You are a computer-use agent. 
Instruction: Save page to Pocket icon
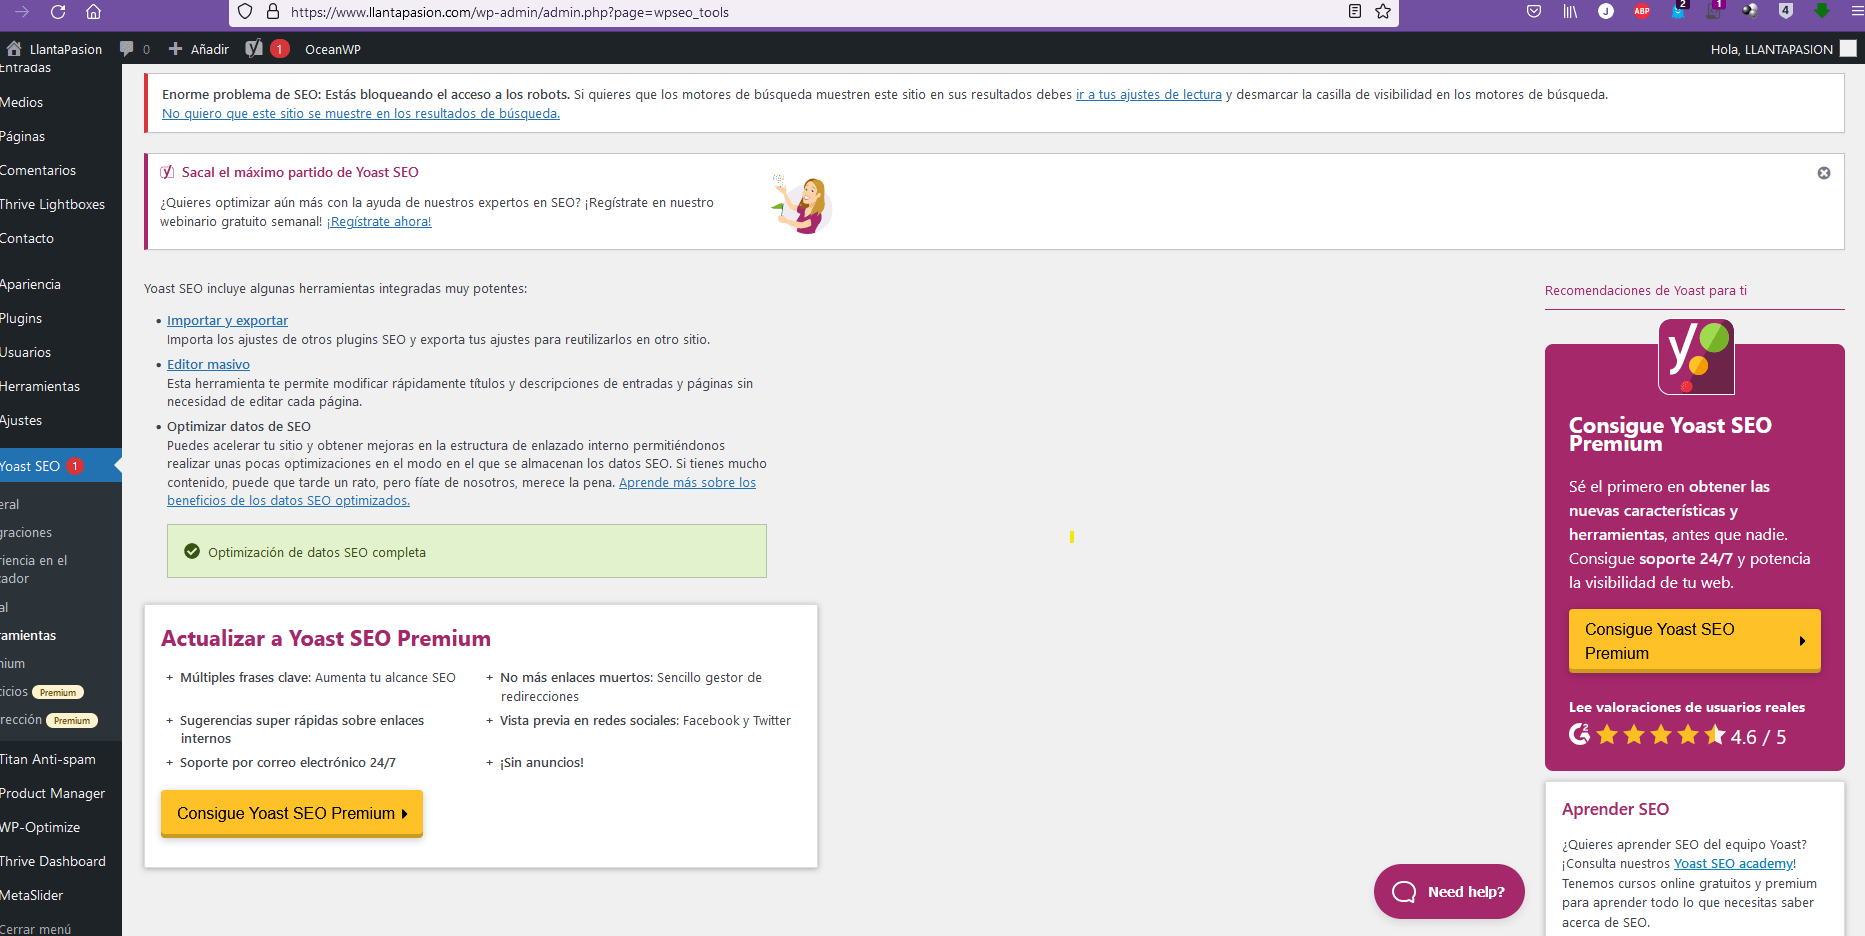(x=1534, y=12)
